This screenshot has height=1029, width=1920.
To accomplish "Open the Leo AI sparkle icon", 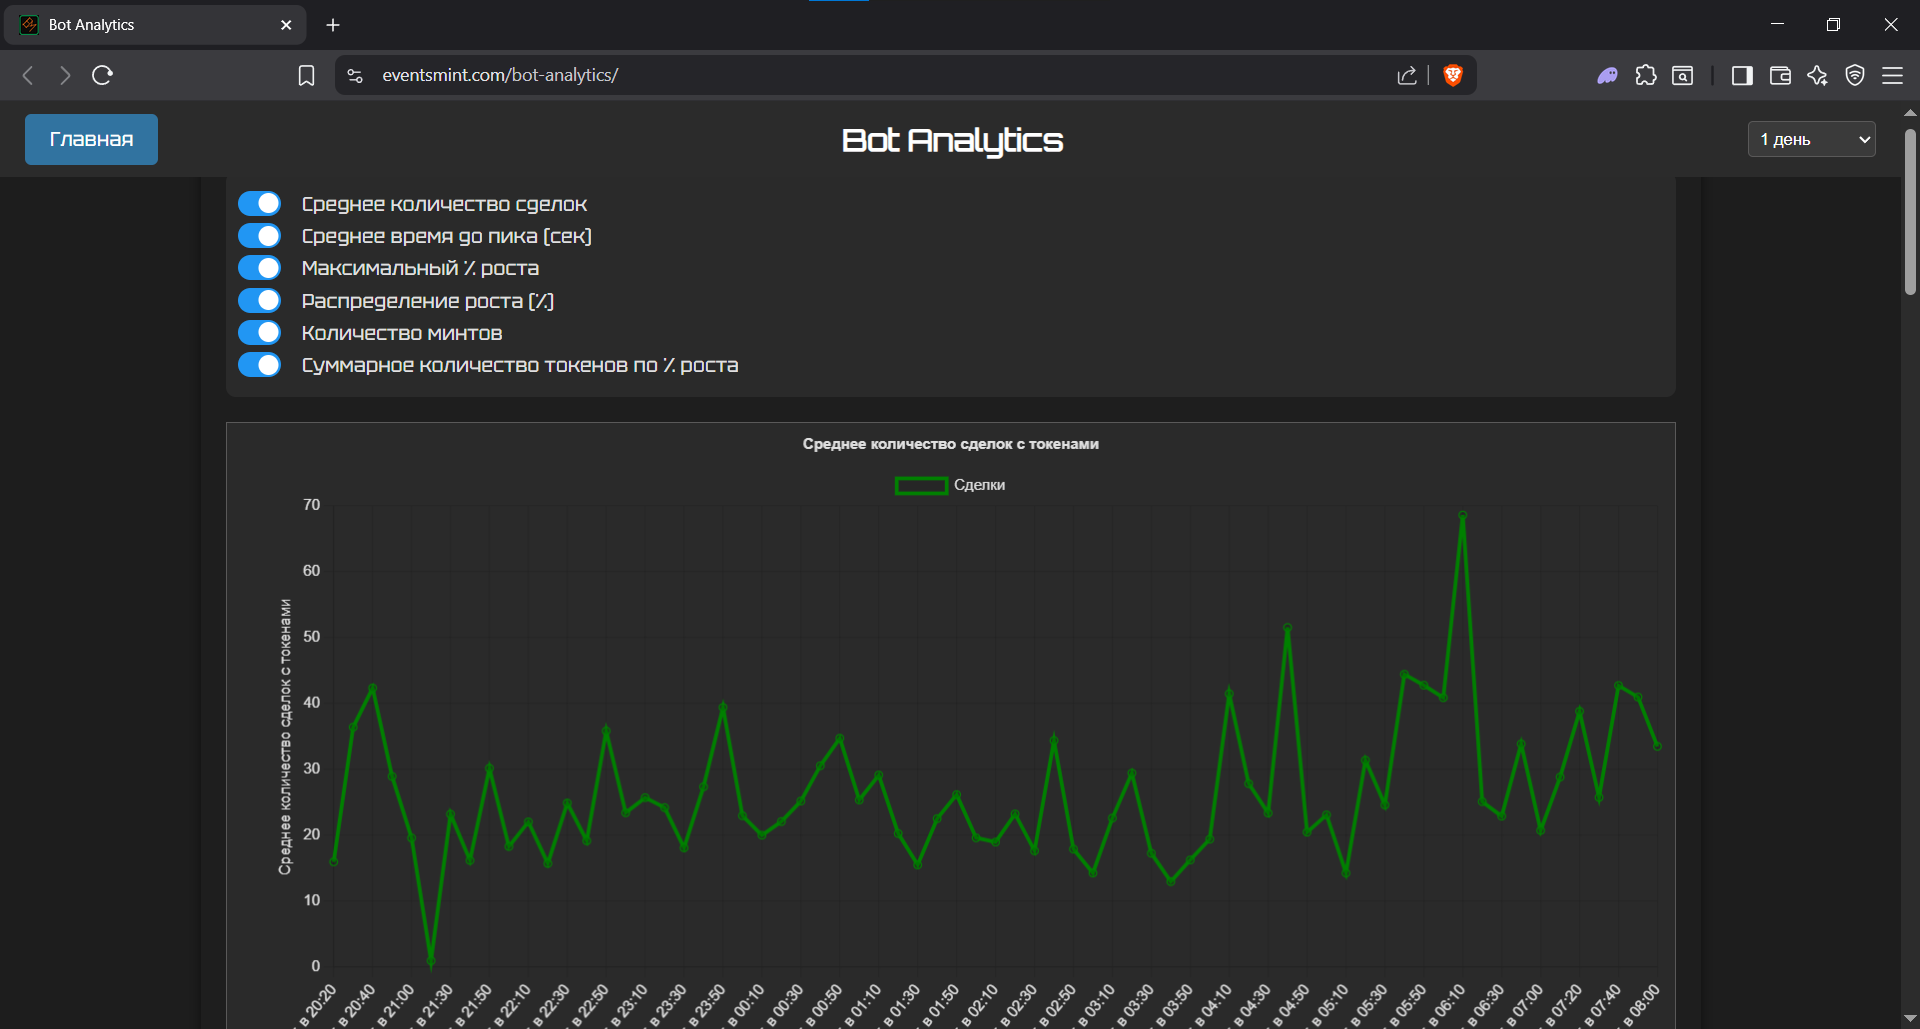I will click(1817, 75).
